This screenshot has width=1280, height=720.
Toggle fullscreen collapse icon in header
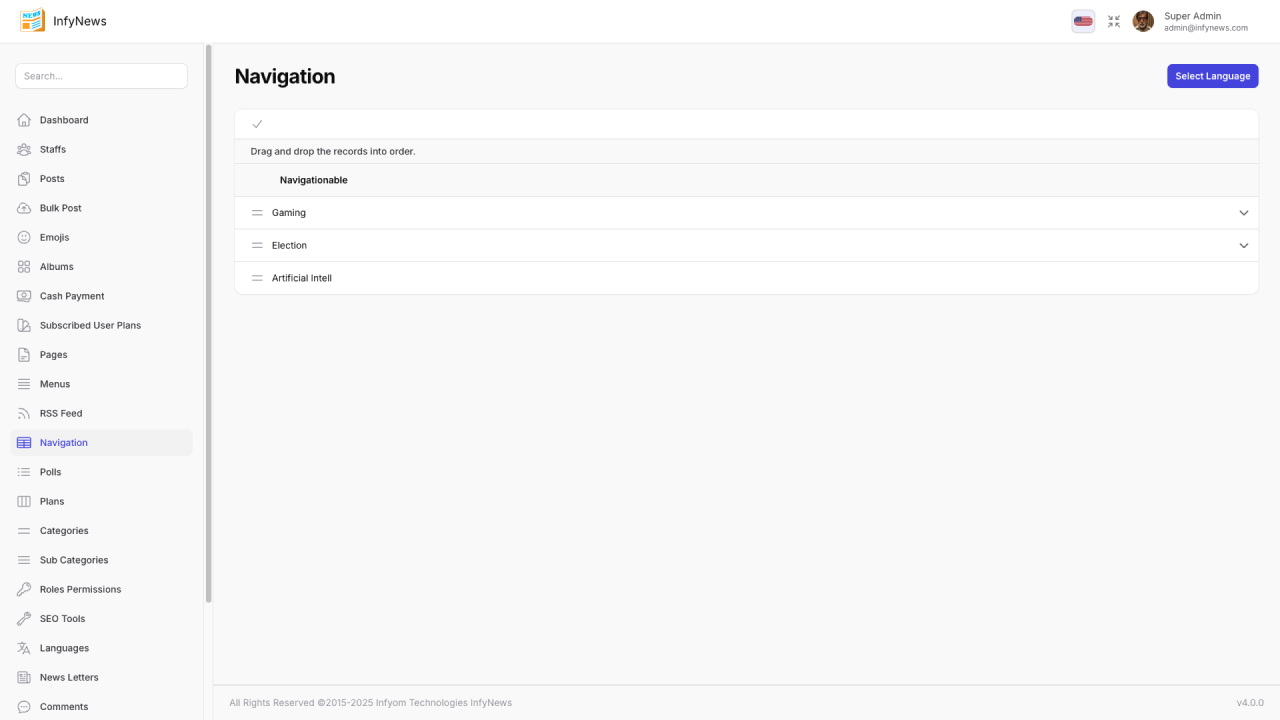click(1114, 21)
